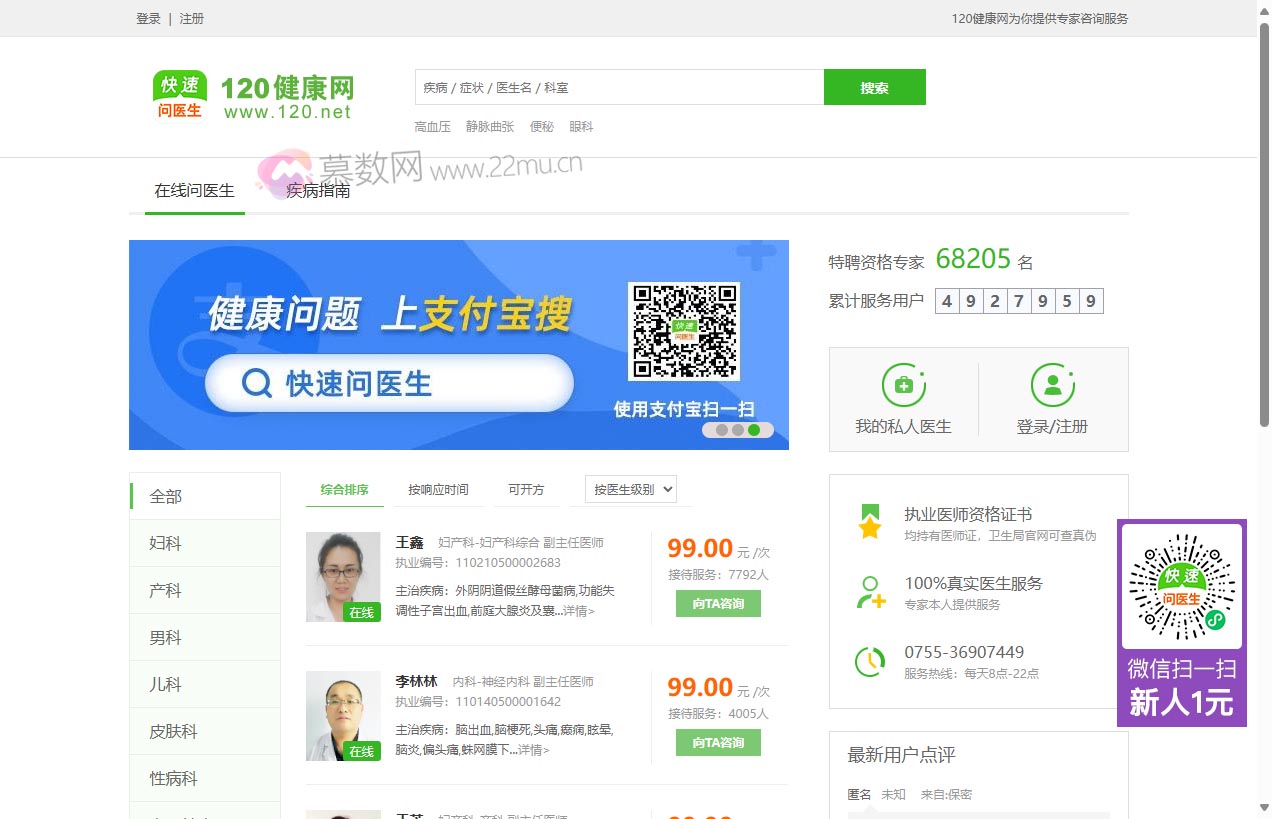
Task: Click the 快速问医生 logo icon
Action: click(178, 96)
